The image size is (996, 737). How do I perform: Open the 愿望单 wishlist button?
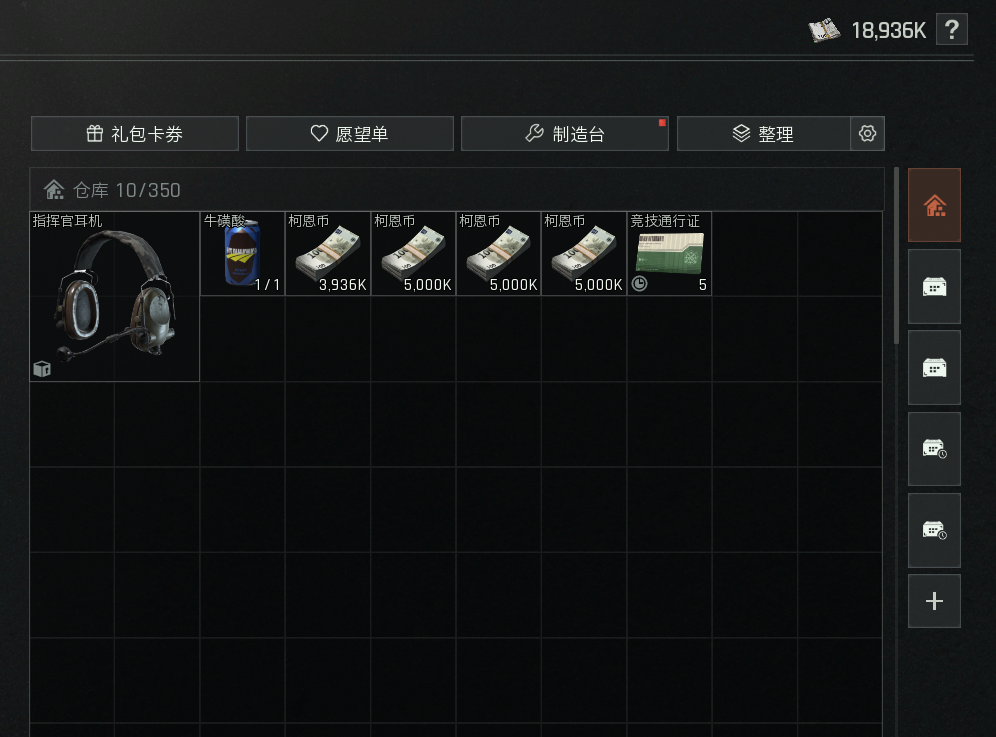tap(350, 133)
